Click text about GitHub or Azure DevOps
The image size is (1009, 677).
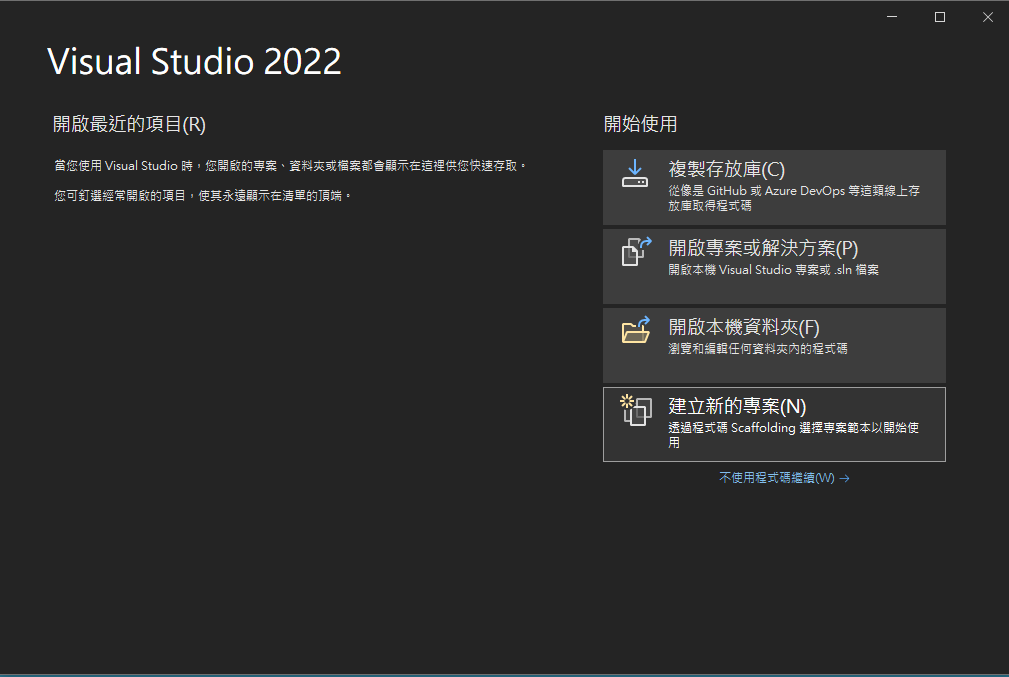(x=794, y=198)
